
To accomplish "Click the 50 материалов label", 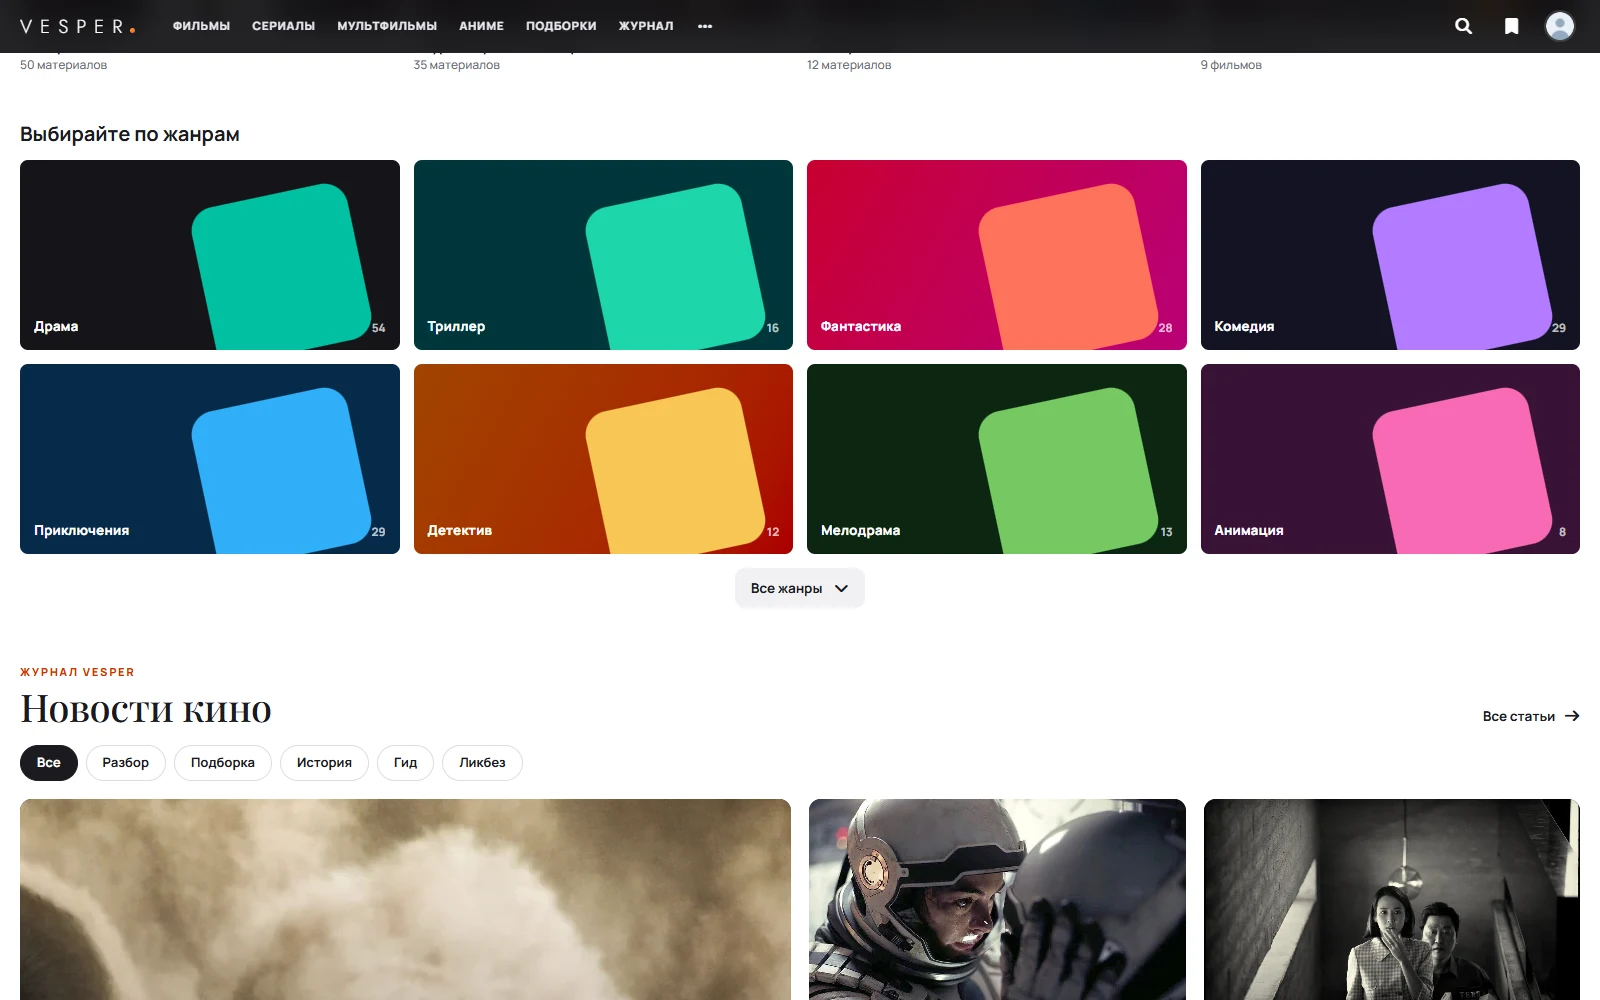I will (64, 65).
